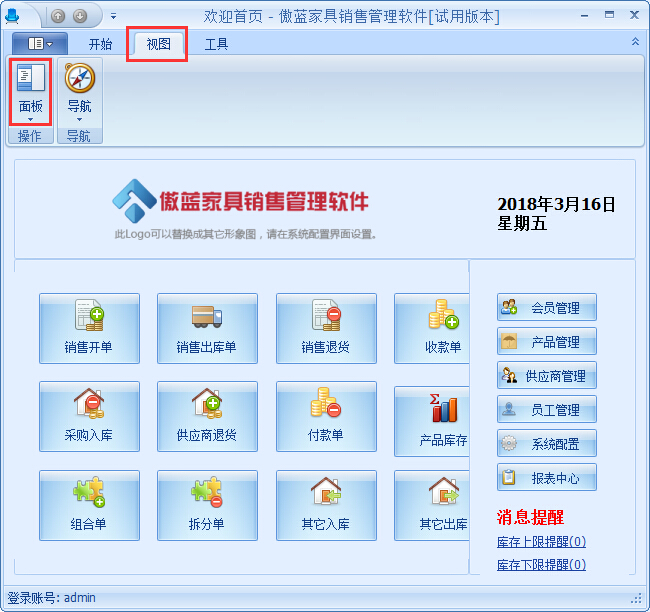Open 供应商管理 supplier management

pyautogui.click(x=547, y=375)
